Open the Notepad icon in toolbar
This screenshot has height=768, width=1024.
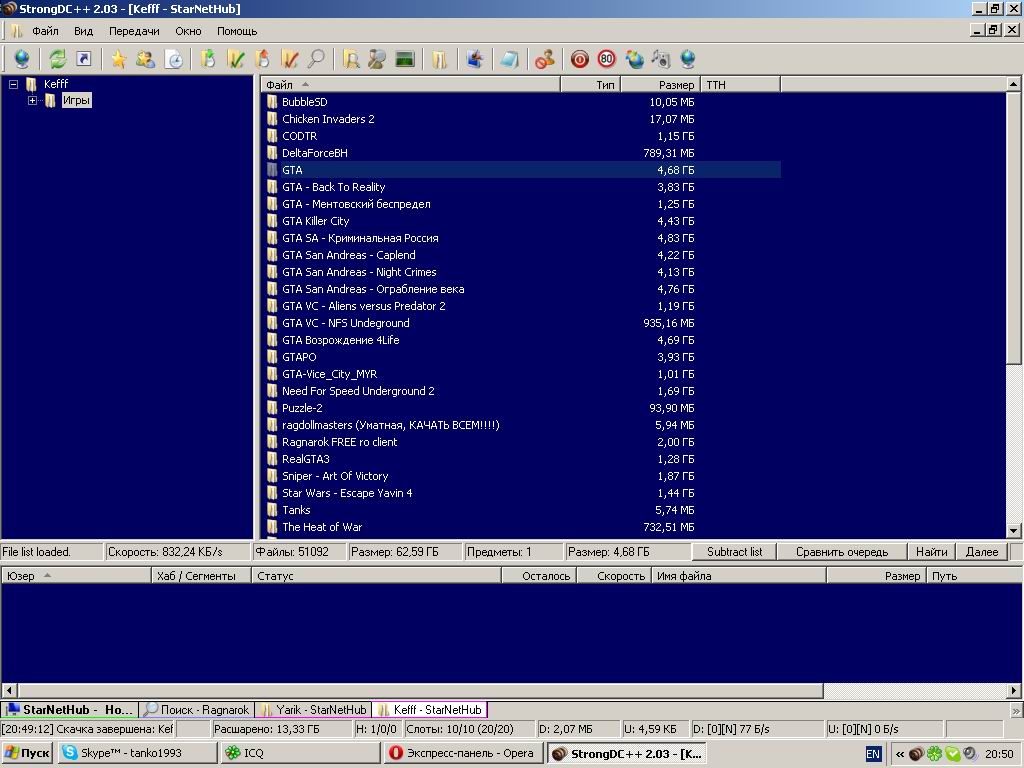click(x=509, y=59)
